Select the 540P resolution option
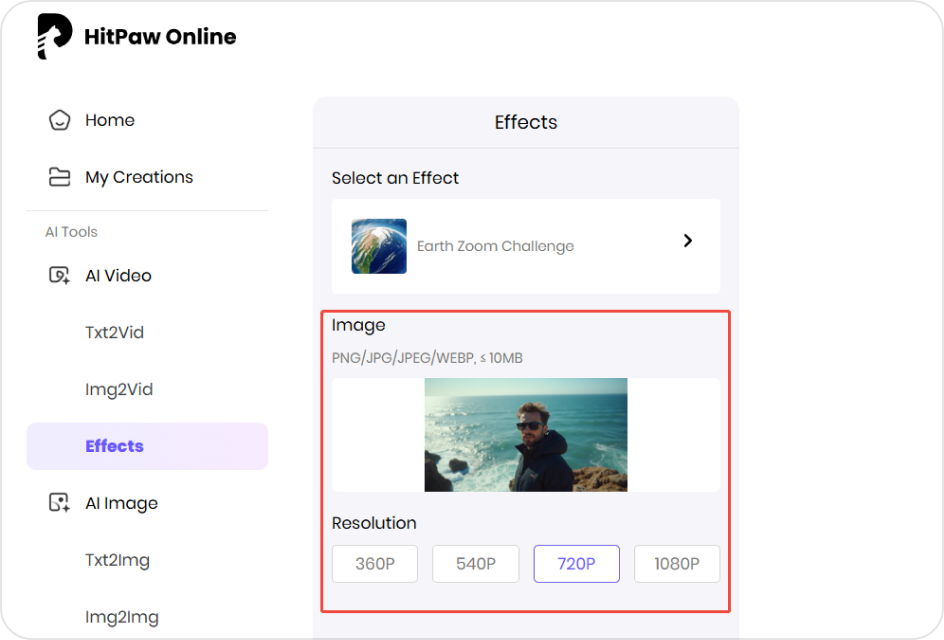The width and height of the screenshot is (944, 640). 475,563
